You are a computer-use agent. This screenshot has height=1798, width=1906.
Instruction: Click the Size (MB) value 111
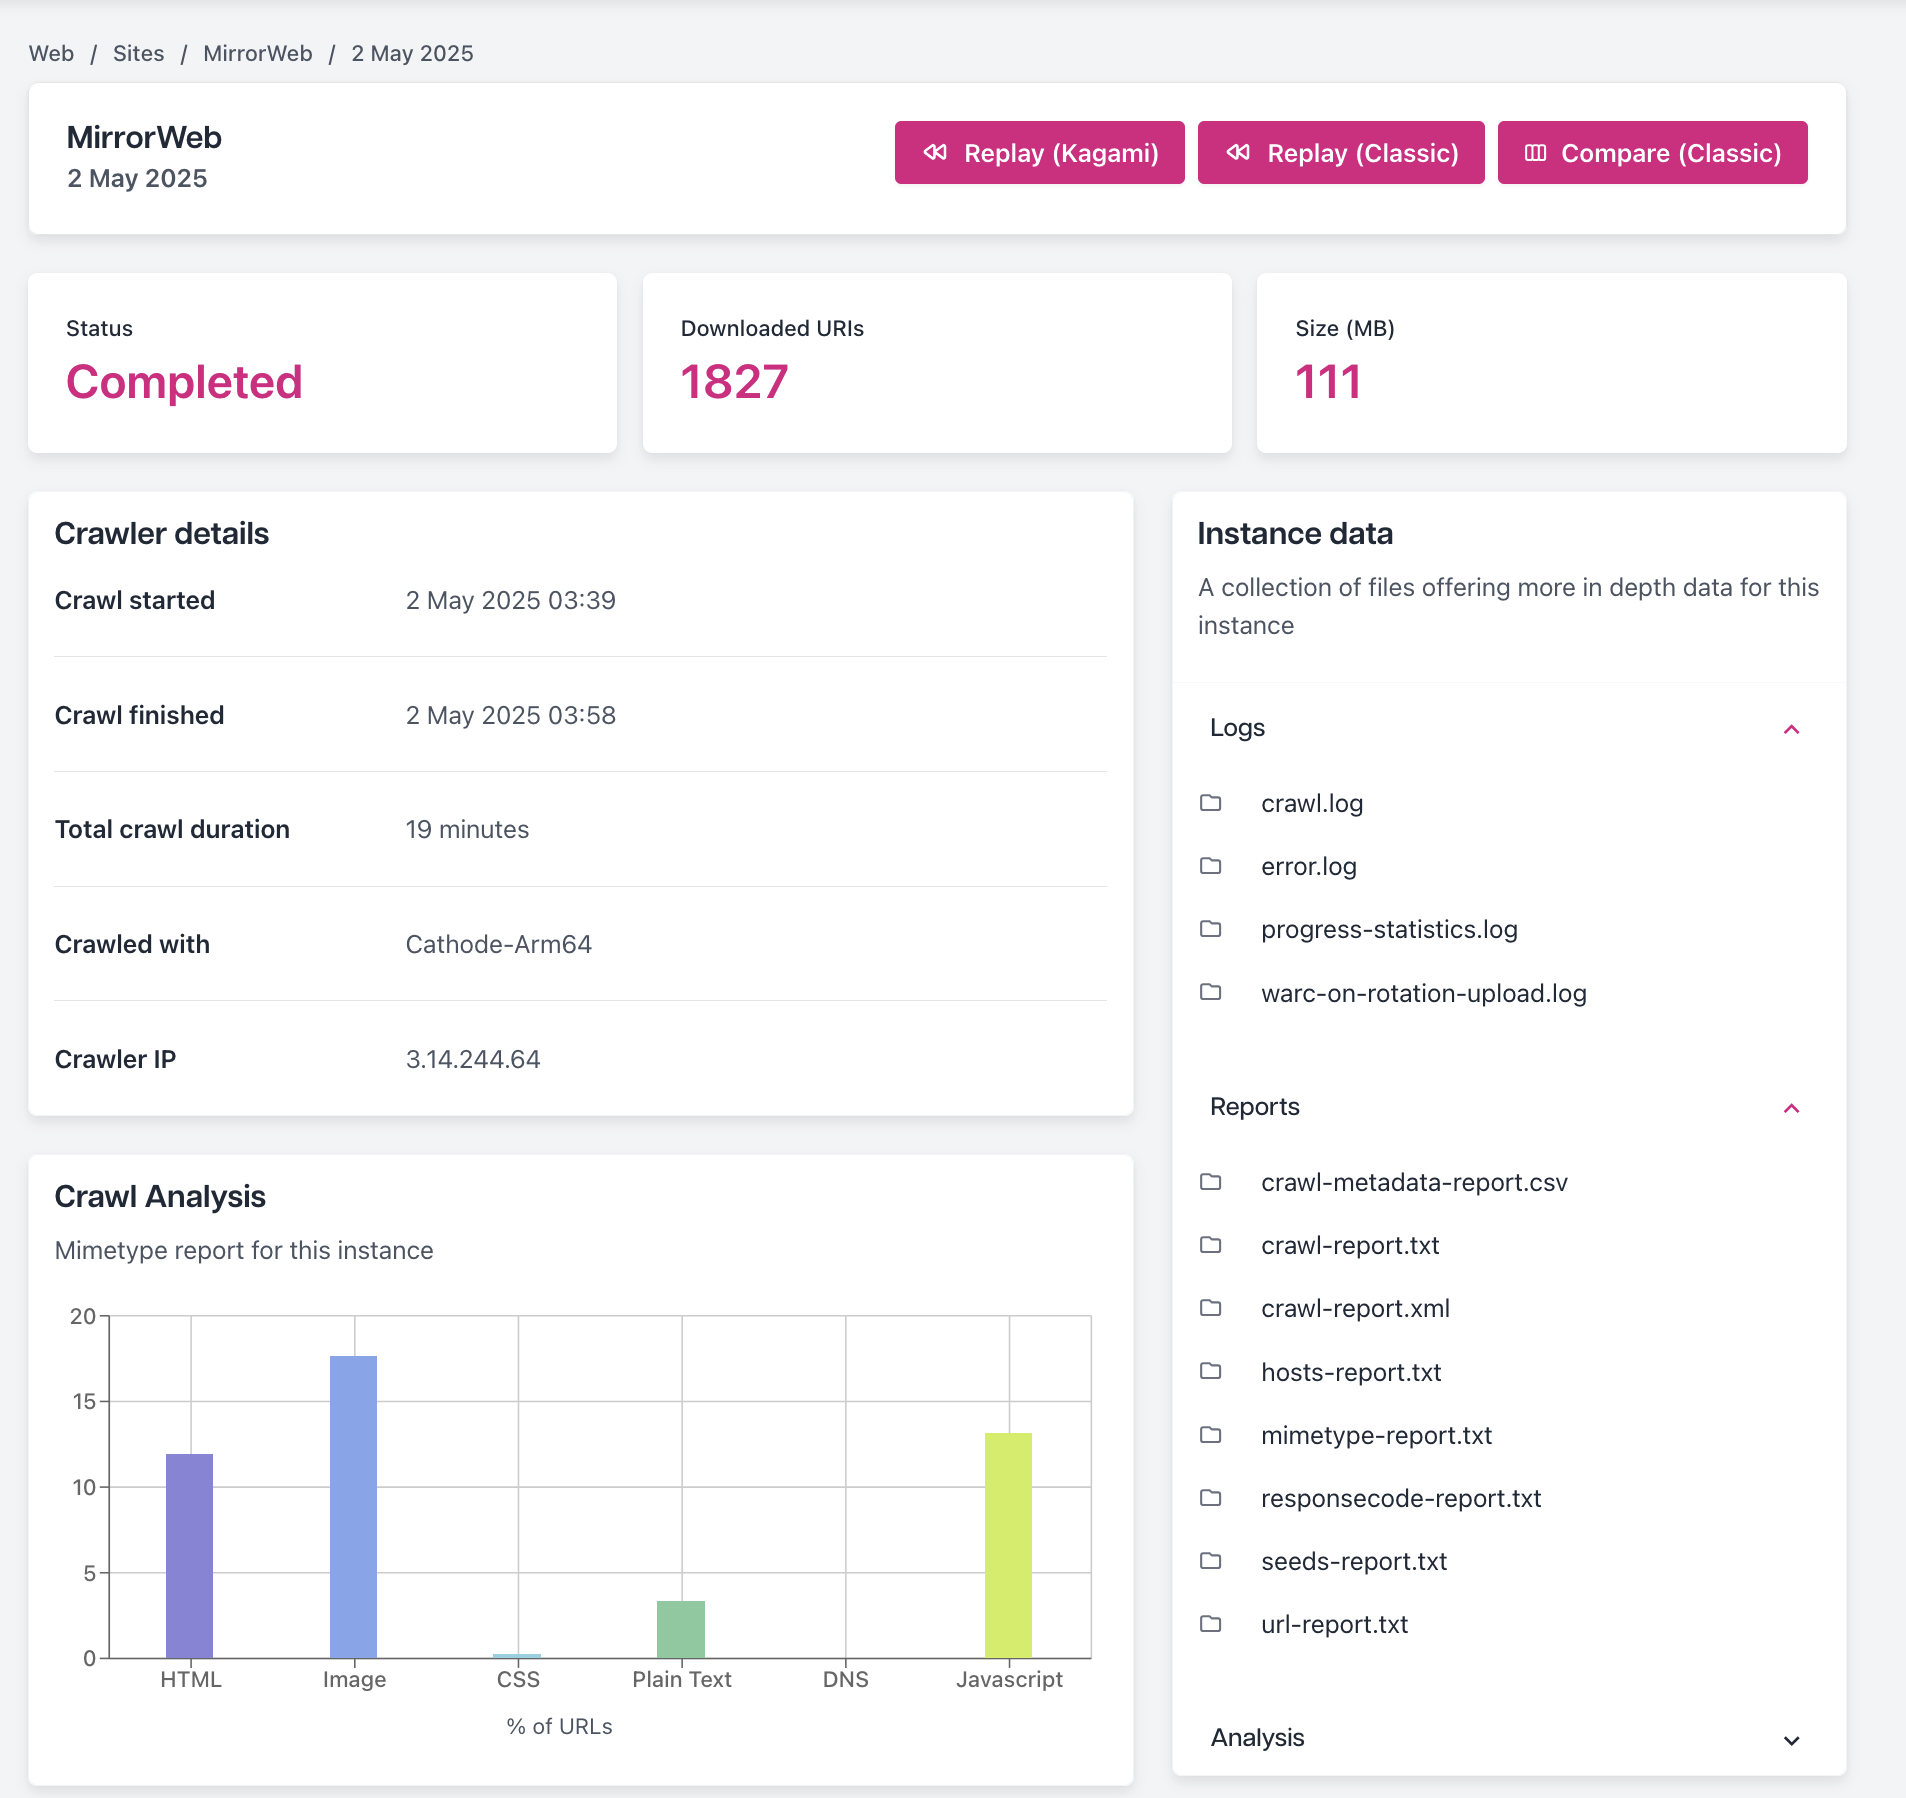pos(1328,382)
